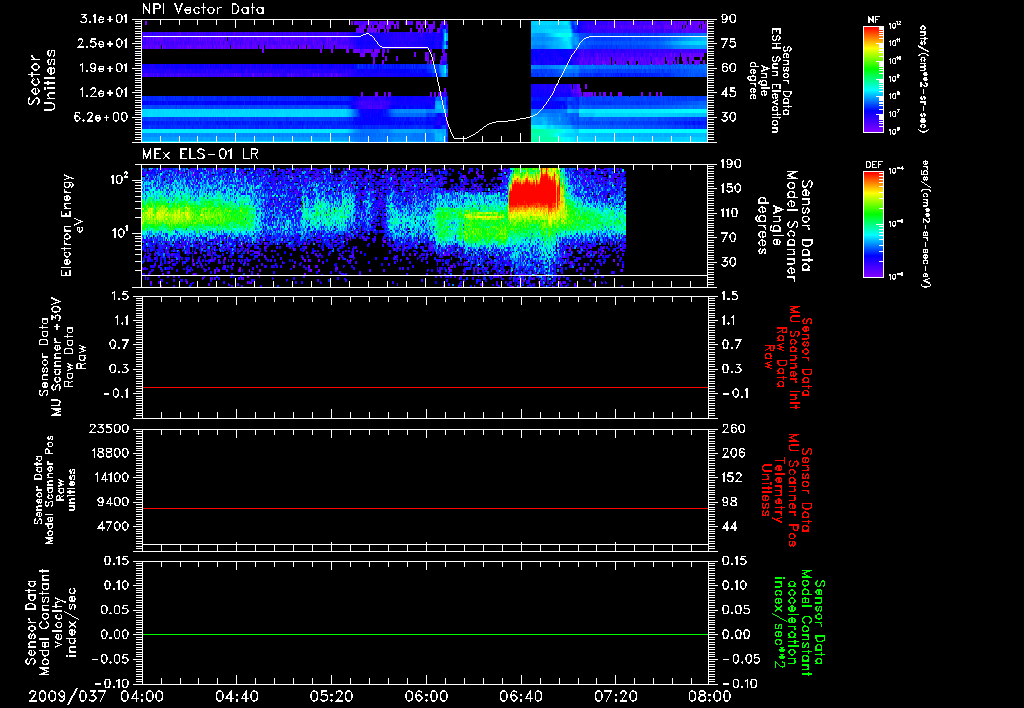
Task: Click the '60' sun elevation tick label
Action: (x=729, y=68)
